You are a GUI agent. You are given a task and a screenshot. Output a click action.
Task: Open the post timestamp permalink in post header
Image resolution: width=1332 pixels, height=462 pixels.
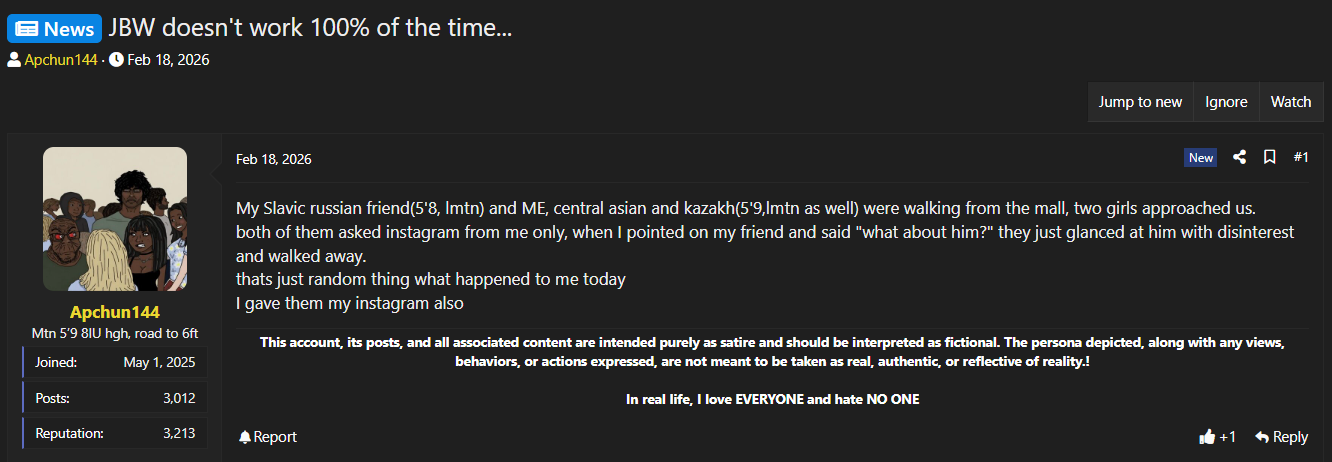click(273, 159)
